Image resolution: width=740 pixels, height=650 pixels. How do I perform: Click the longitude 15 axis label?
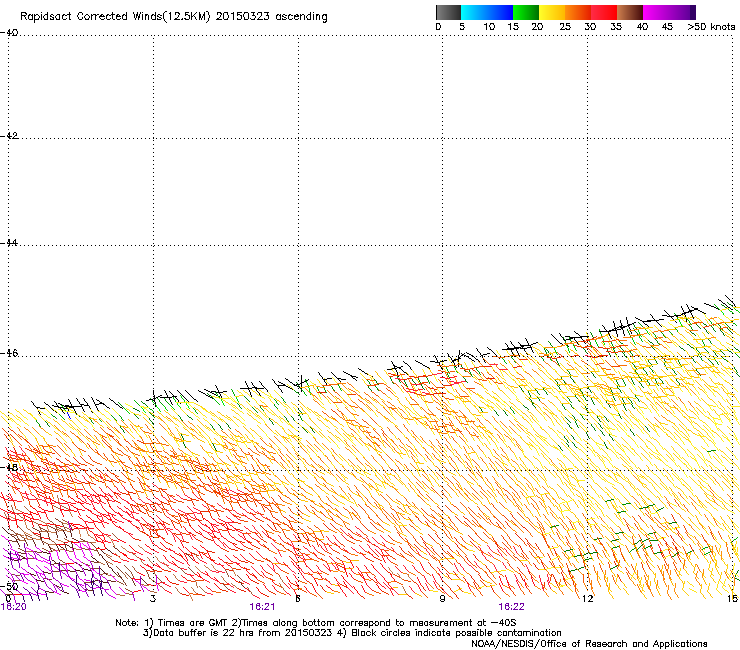click(732, 599)
